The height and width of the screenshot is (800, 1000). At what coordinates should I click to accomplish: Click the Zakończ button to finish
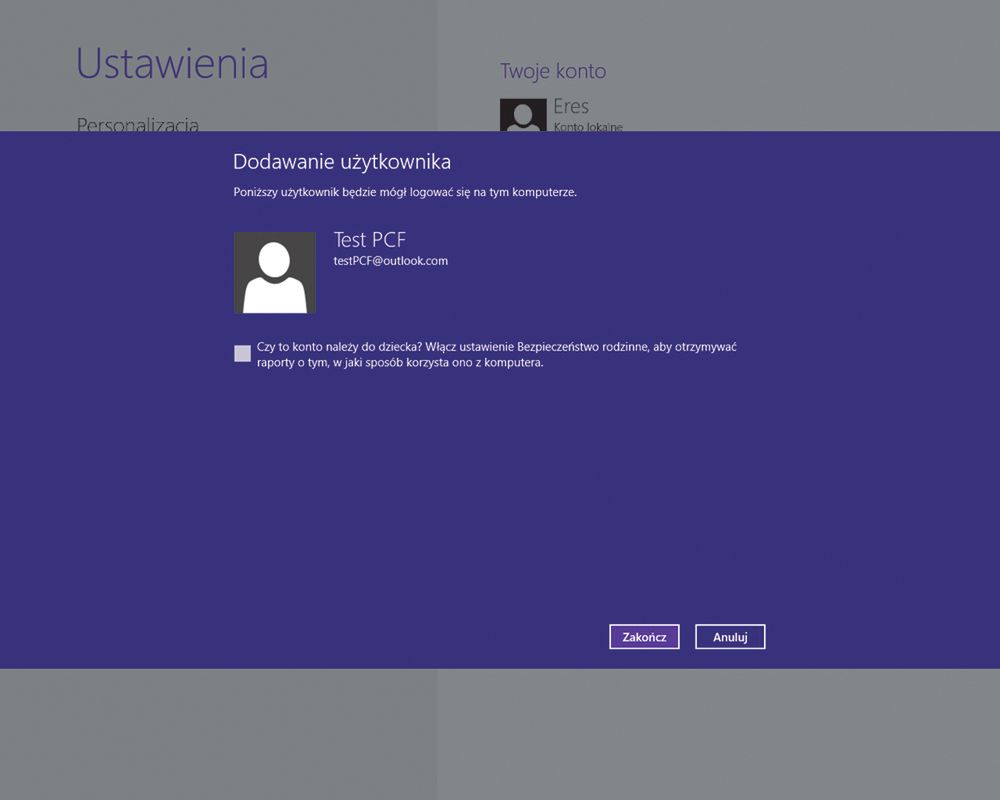tap(644, 637)
